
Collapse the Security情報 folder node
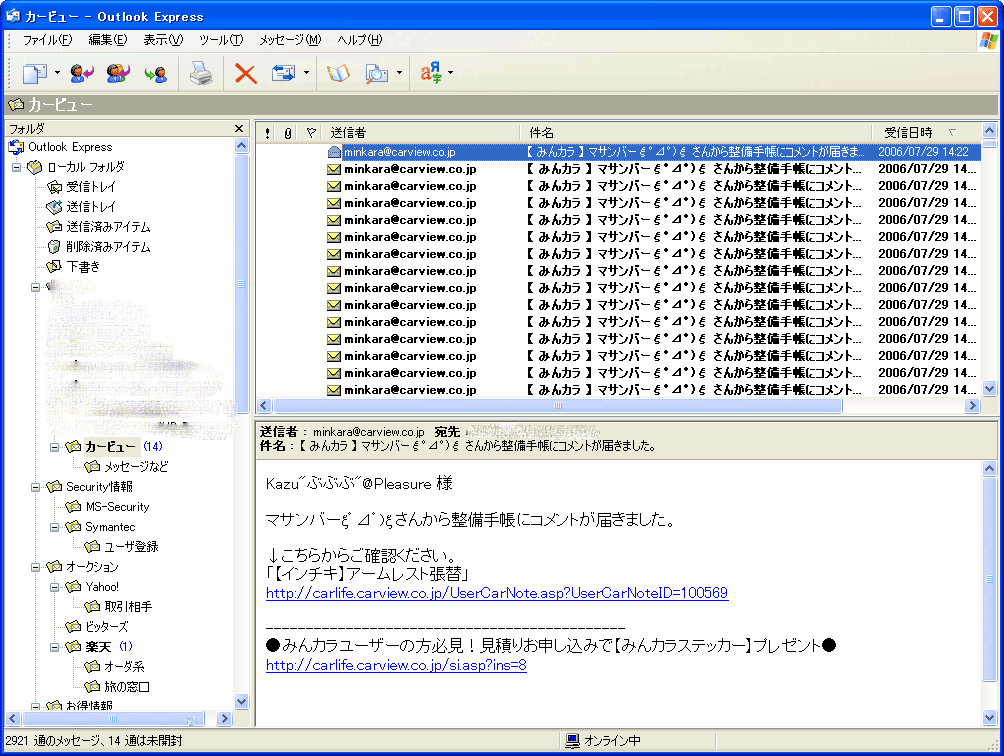pos(36,487)
